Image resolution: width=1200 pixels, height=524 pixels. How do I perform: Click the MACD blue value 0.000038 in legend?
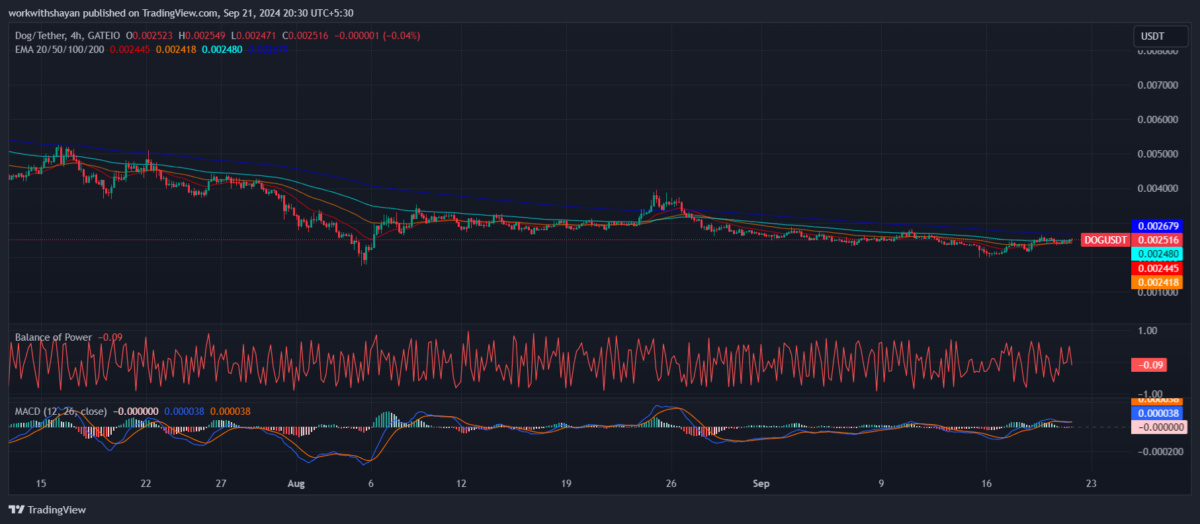coord(184,411)
